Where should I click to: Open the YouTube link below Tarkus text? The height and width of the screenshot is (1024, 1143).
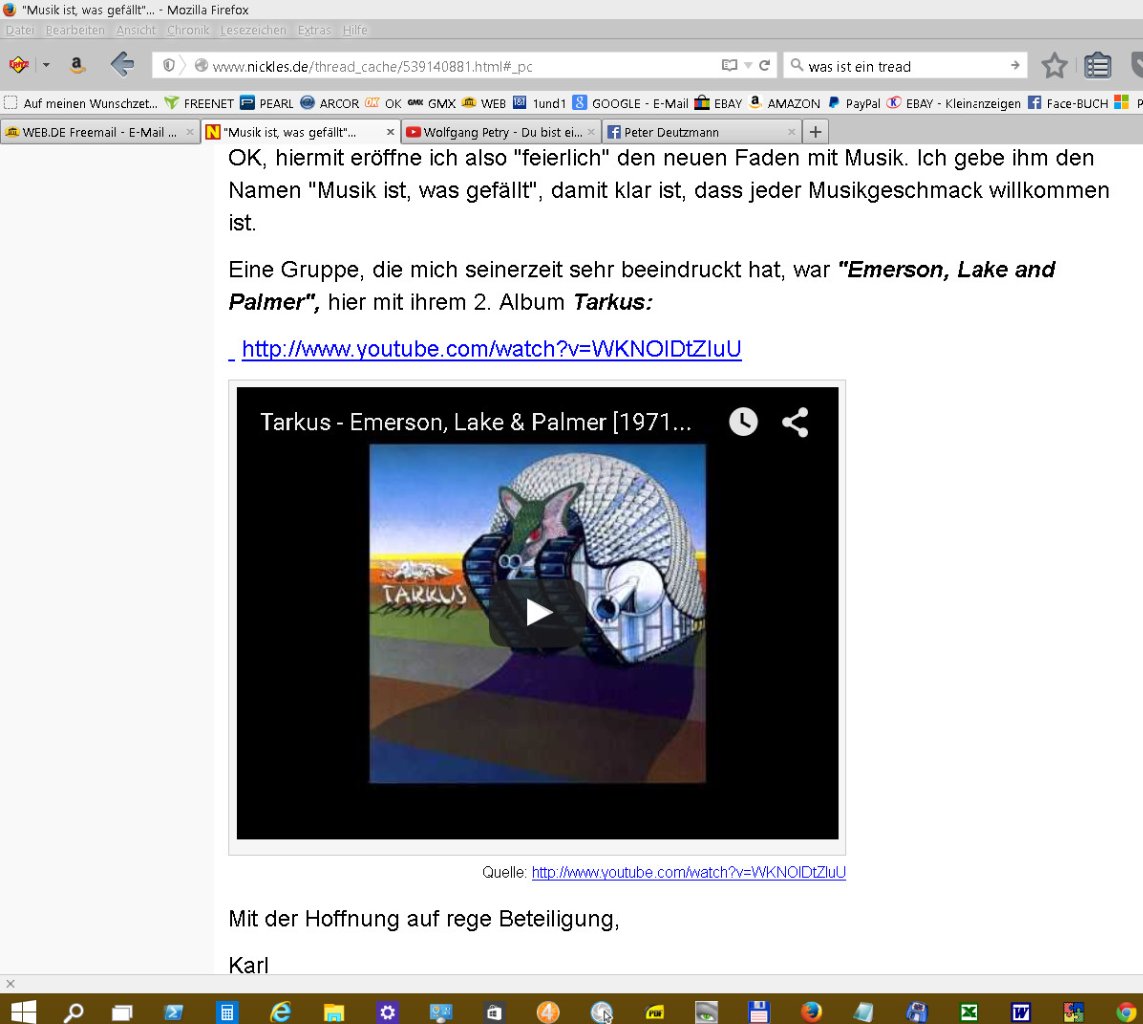pos(491,348)
